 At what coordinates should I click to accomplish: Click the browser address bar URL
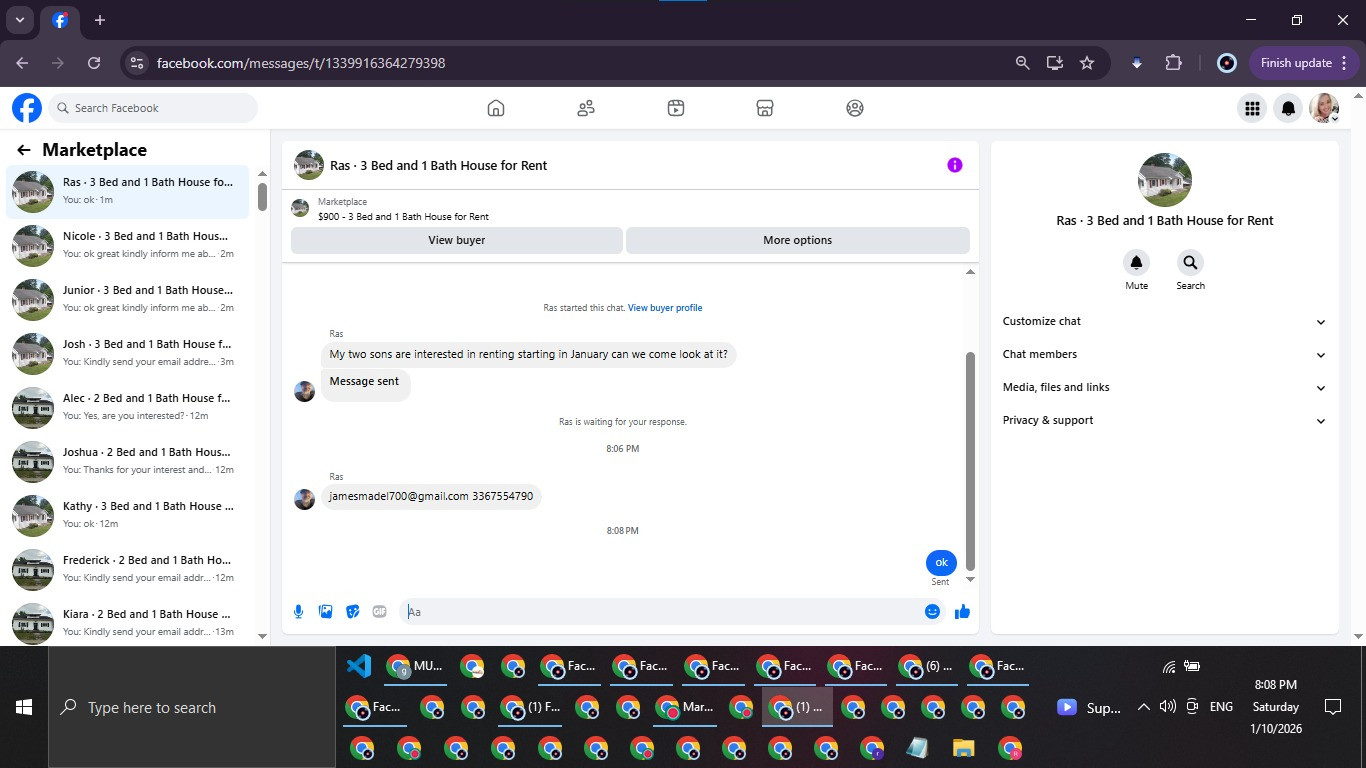coord(301,63)
